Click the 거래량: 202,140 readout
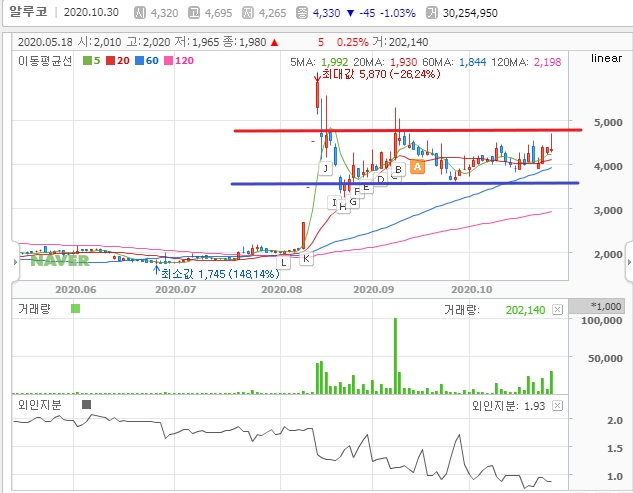The image size is (633, 493). (495, 310)
